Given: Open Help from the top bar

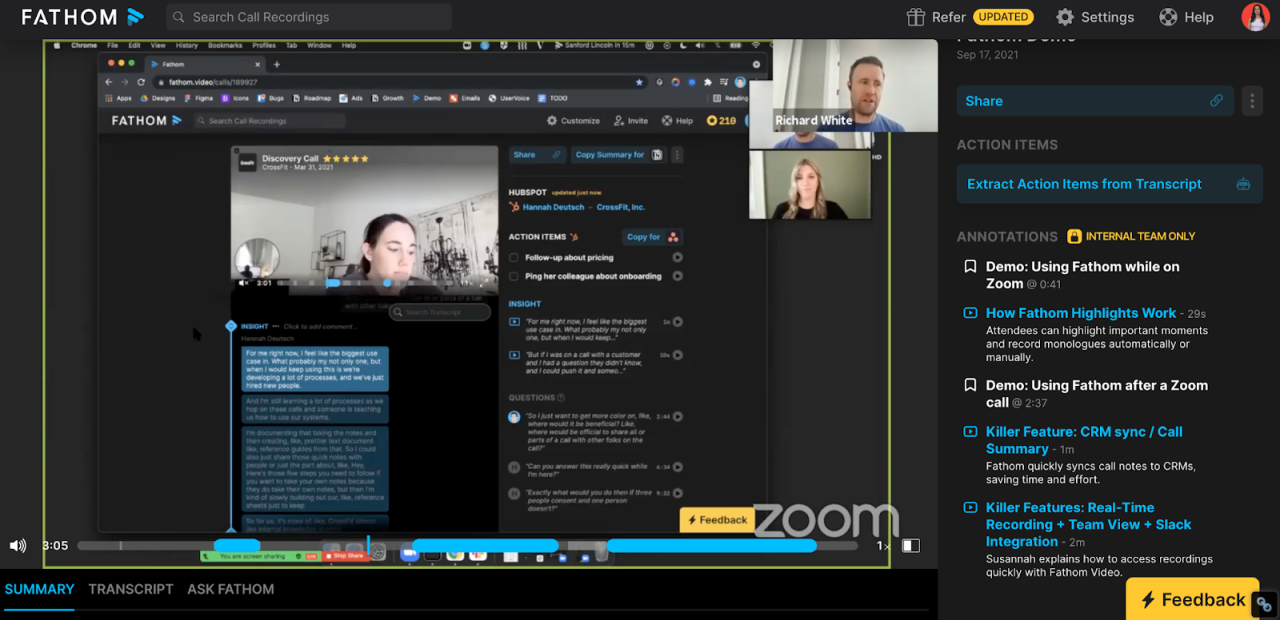Looking at the screenshot, I should [1168, 17].
